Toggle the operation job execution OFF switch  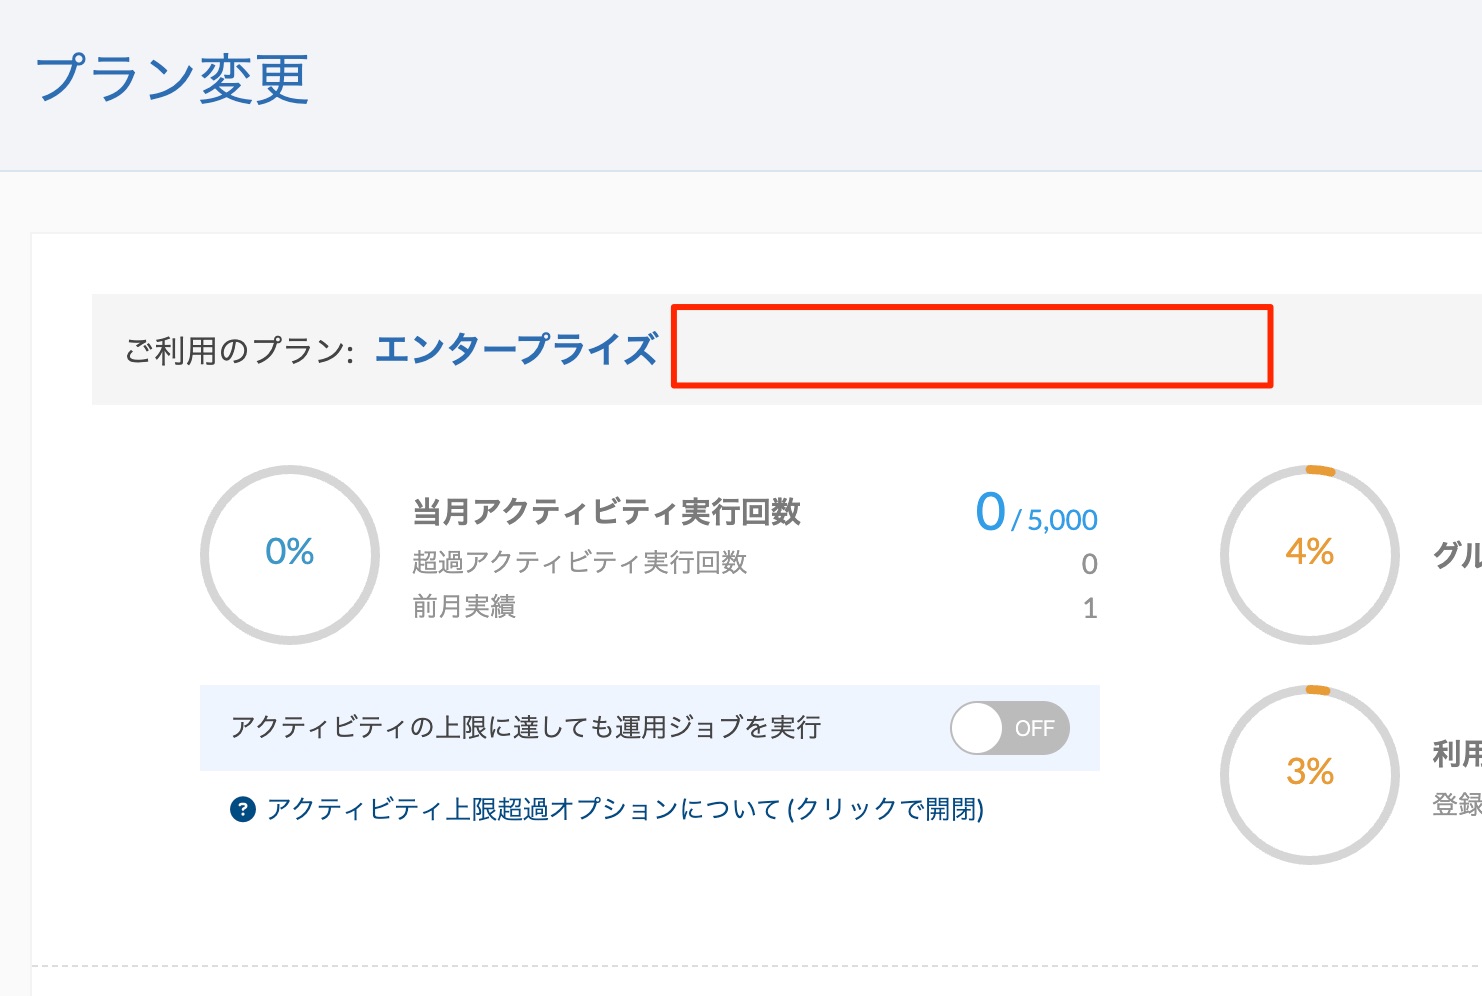[1010, 728]
